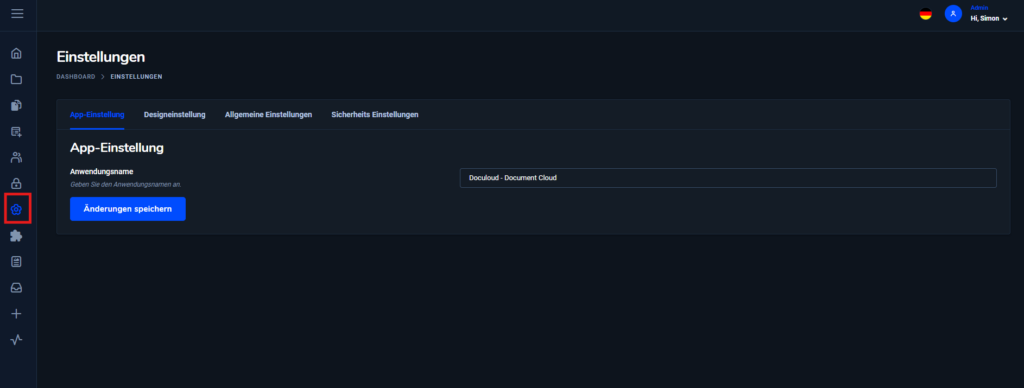Image resolution: width=1024 pixels, height=388 pixels.
Task: Switch to the Sicherheits Einstellungen tab
Action: 375,114
